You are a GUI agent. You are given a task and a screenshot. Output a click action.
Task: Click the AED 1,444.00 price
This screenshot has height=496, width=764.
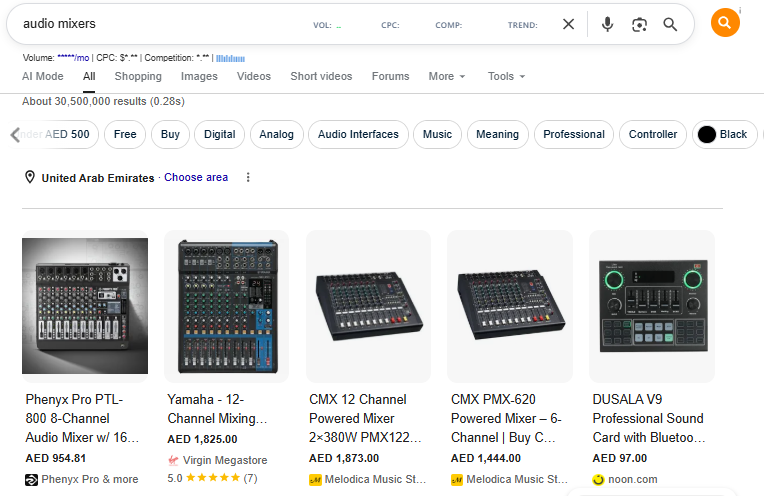486,458
